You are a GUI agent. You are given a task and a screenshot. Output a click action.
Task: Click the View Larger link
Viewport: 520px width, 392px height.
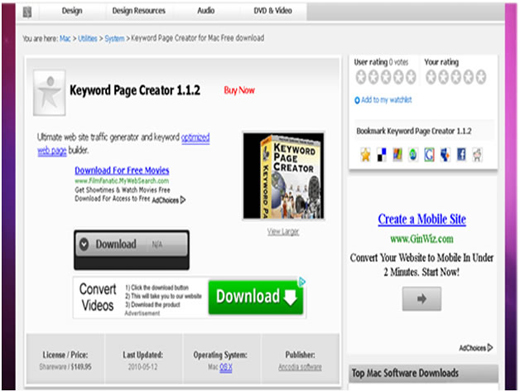point(283,231)
